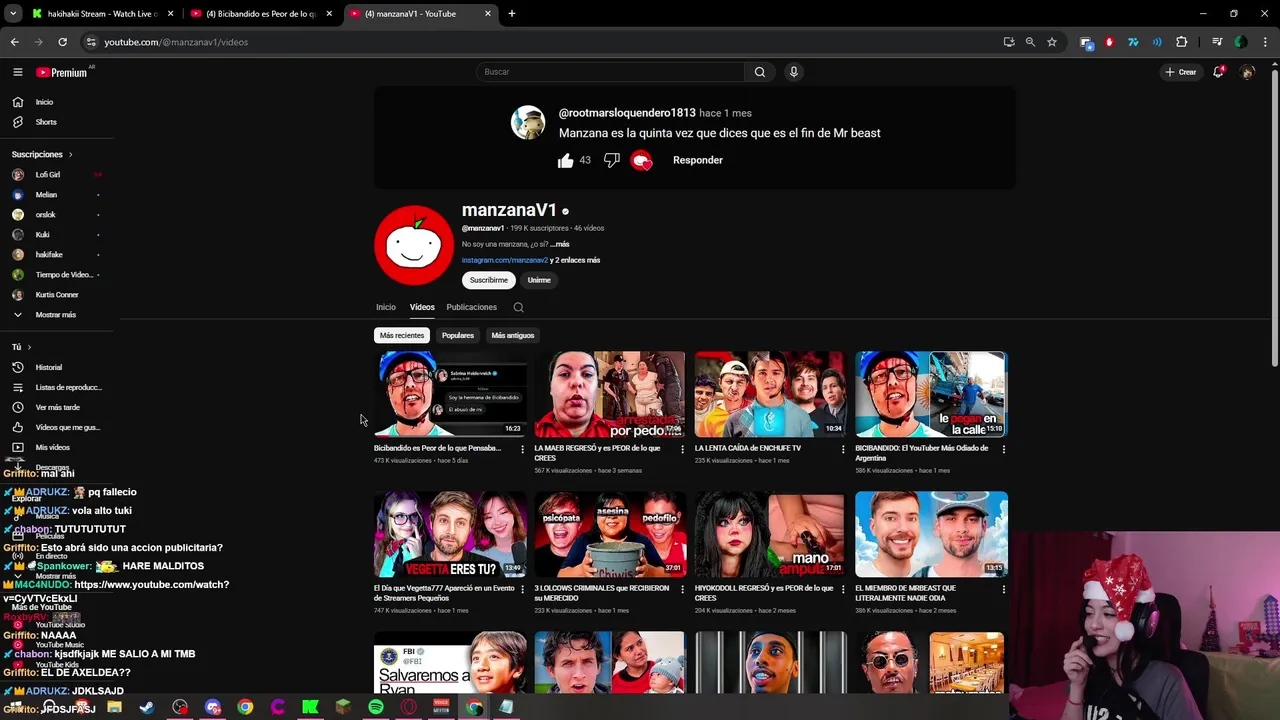Open options for Bicibandido es Peor video
This screenshot has width=1280, height=720.
(522, 449)
